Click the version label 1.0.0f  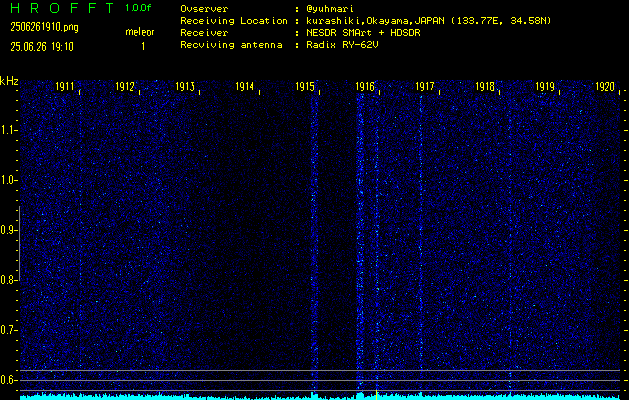point(138,8)
